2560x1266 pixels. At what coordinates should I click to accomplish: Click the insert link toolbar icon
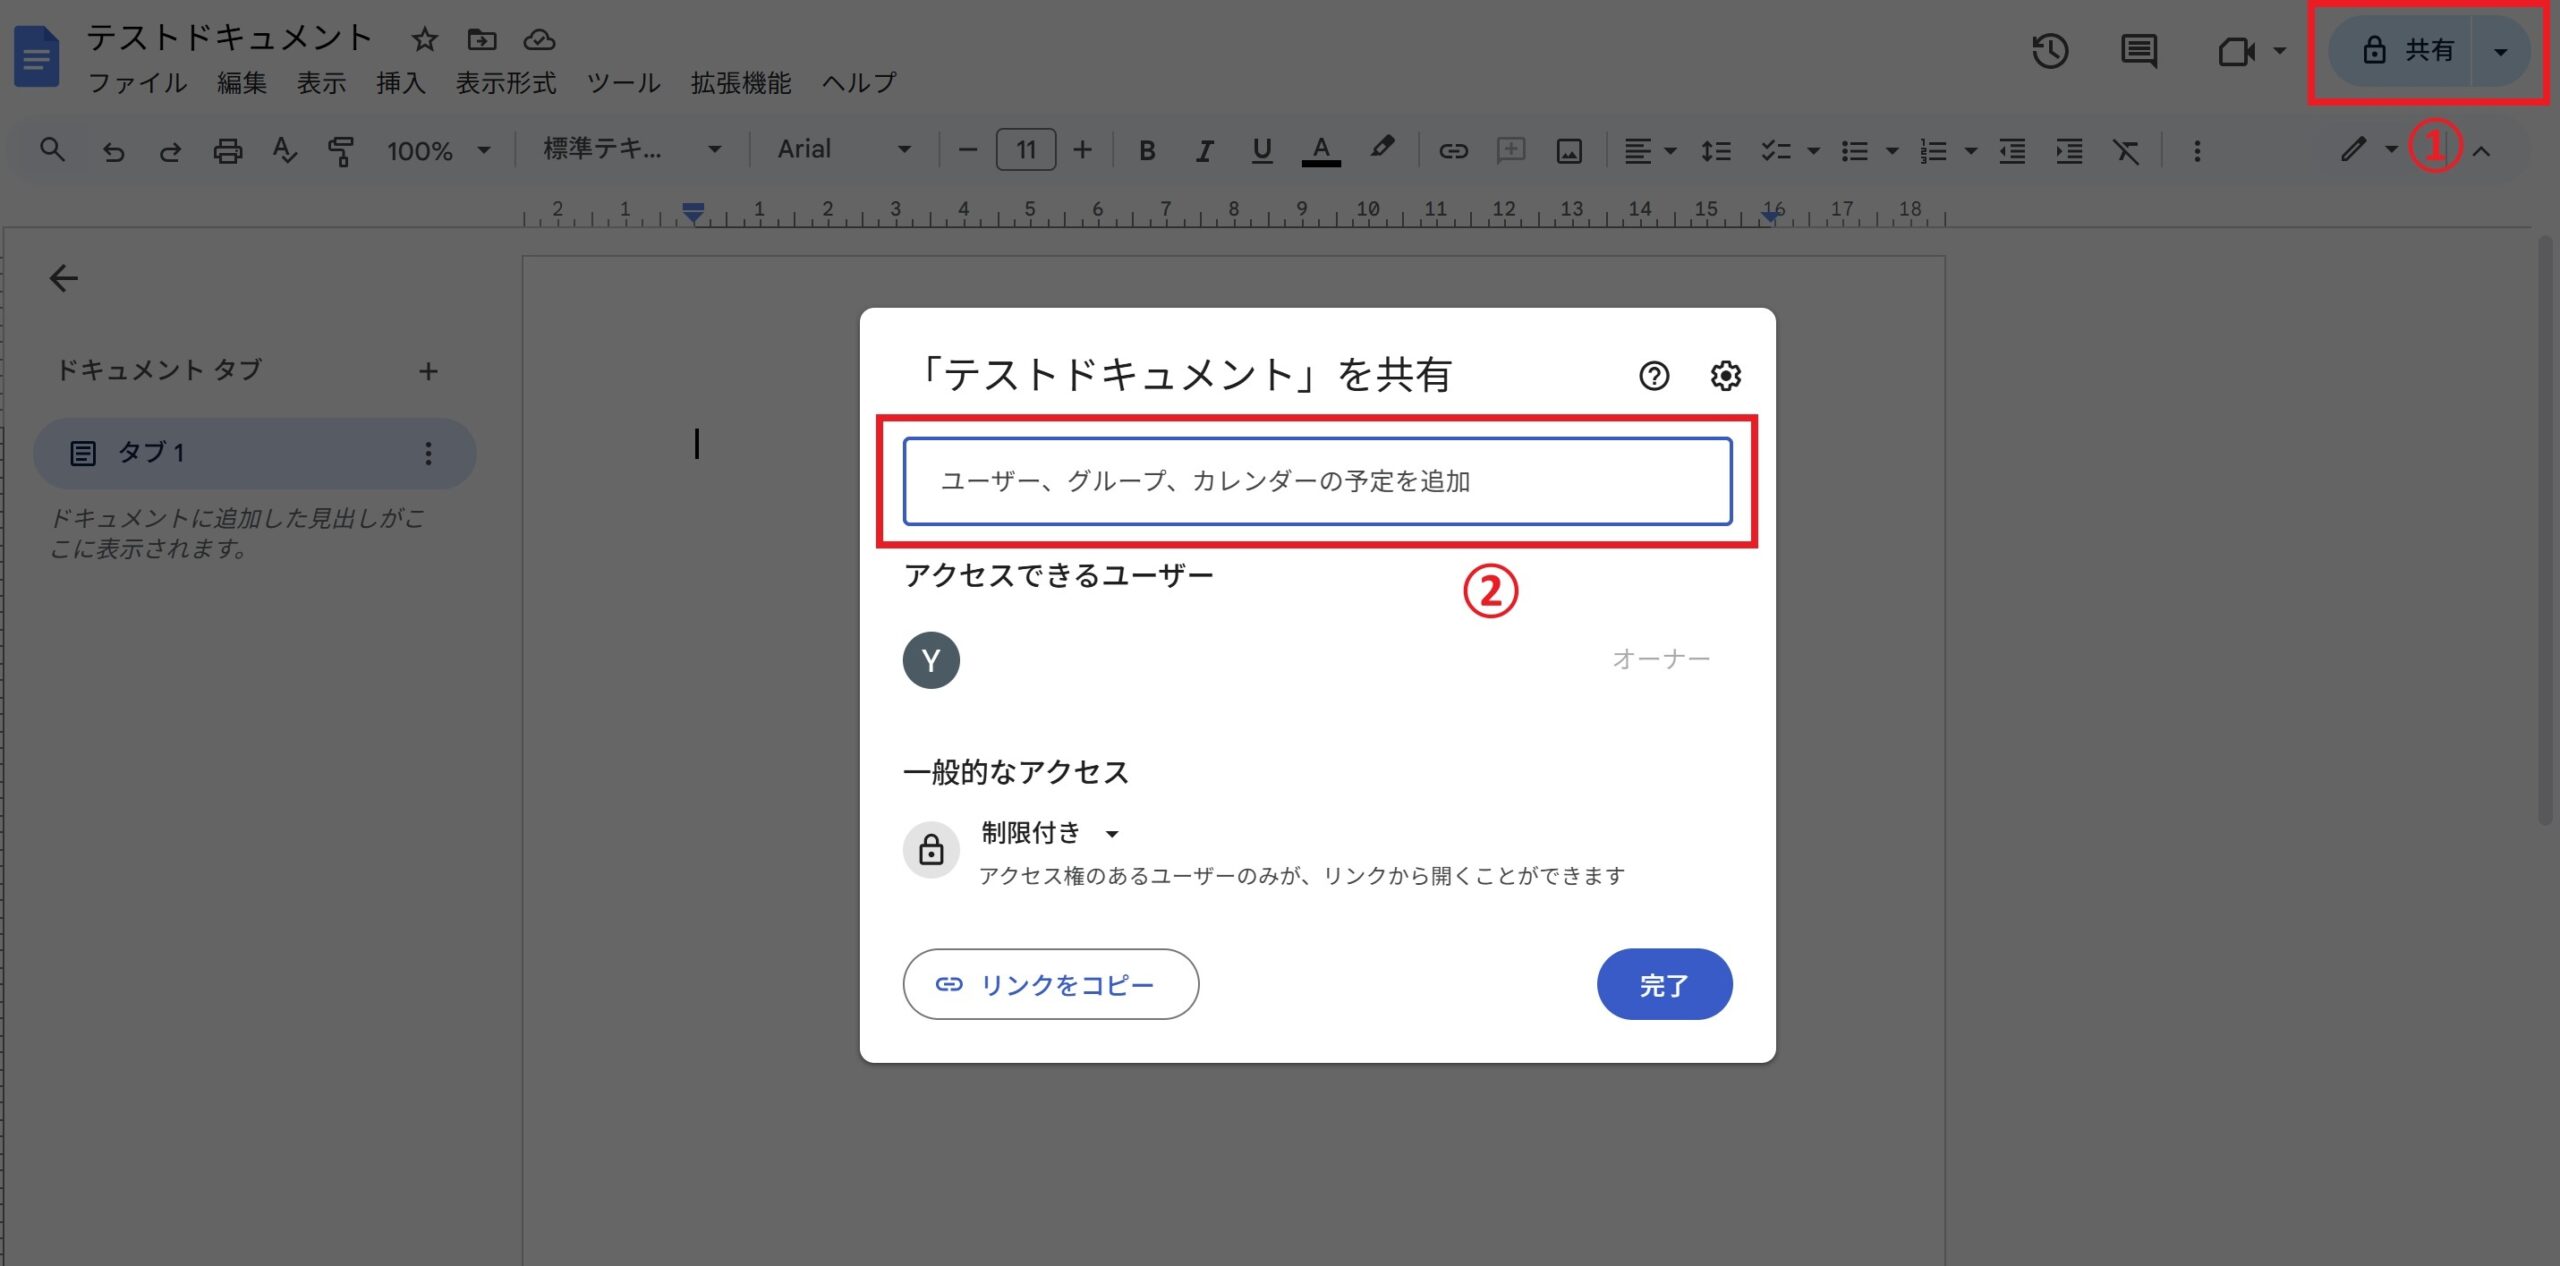point(1452,151)
